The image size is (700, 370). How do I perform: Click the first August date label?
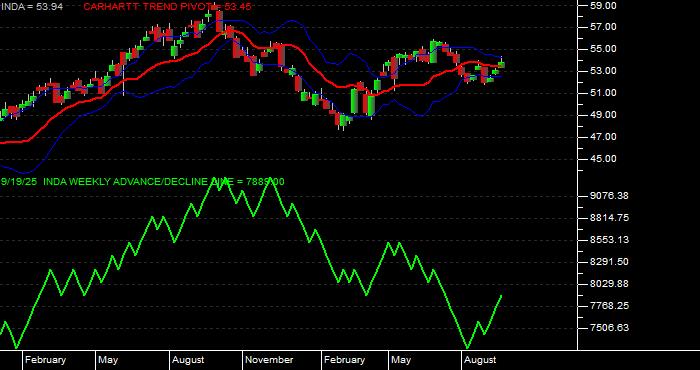[x=188, y=360]
